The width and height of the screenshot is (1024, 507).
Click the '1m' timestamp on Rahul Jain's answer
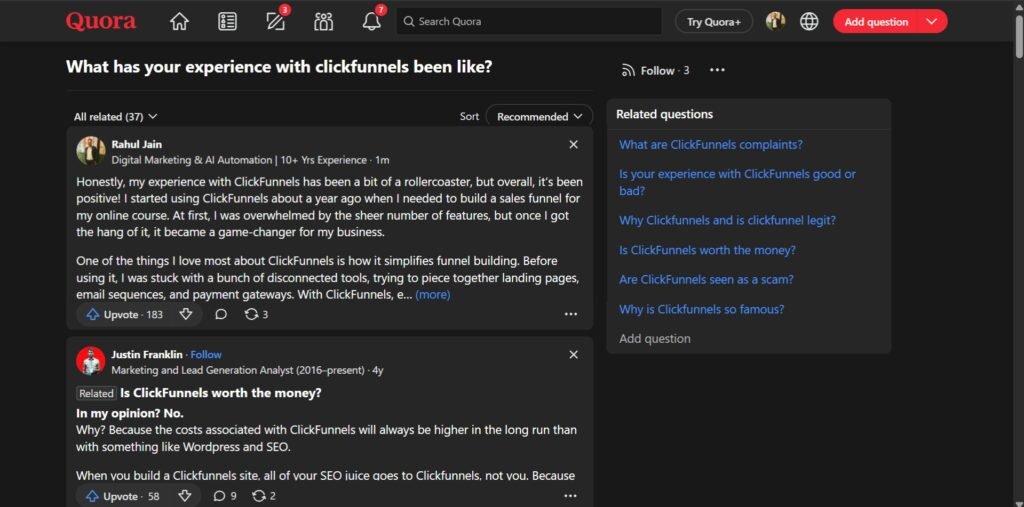point(383,160)
